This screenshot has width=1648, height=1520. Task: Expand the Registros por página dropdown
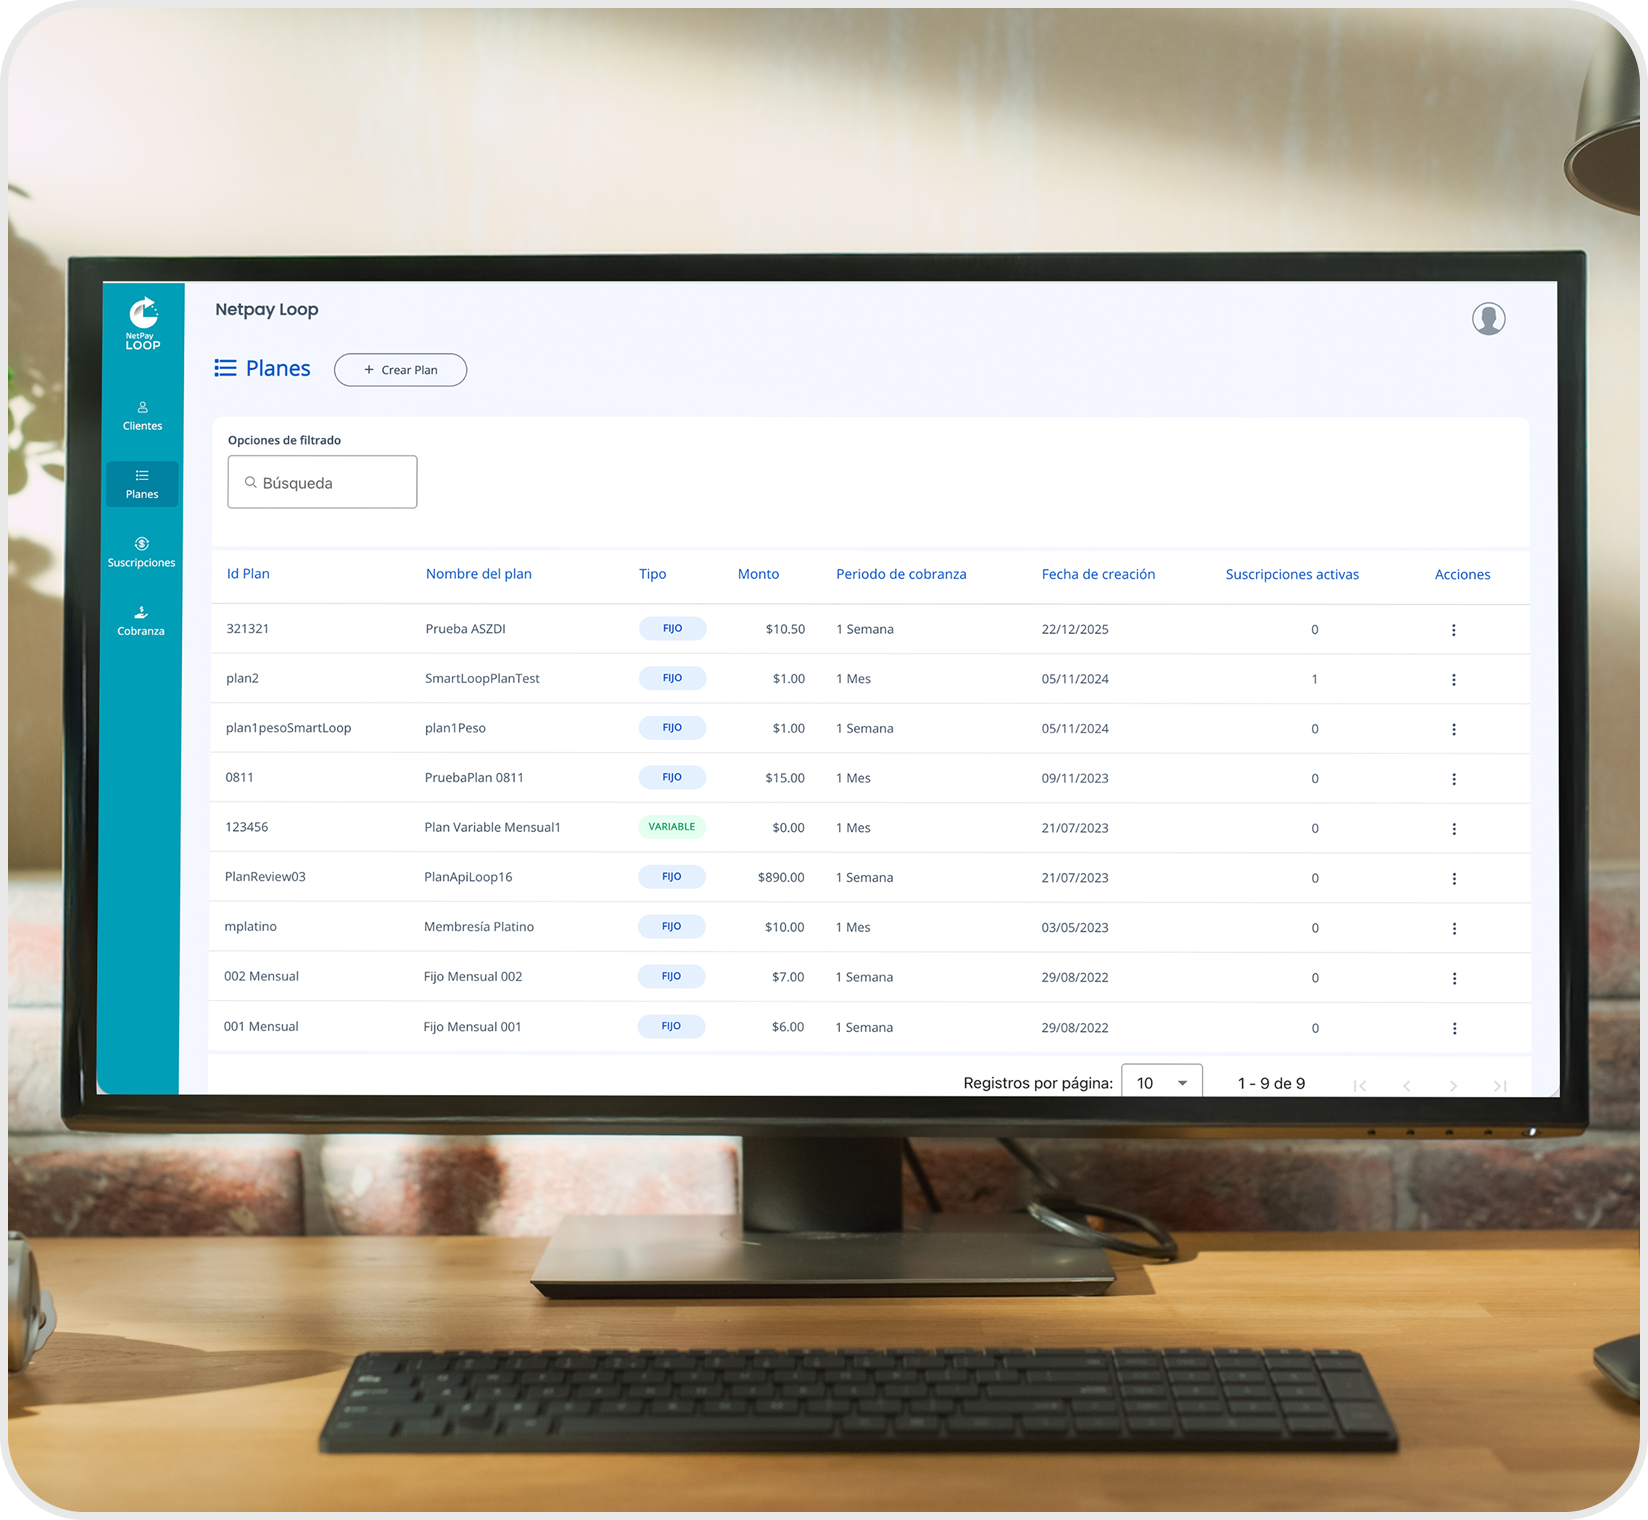coord(1161,1083)
